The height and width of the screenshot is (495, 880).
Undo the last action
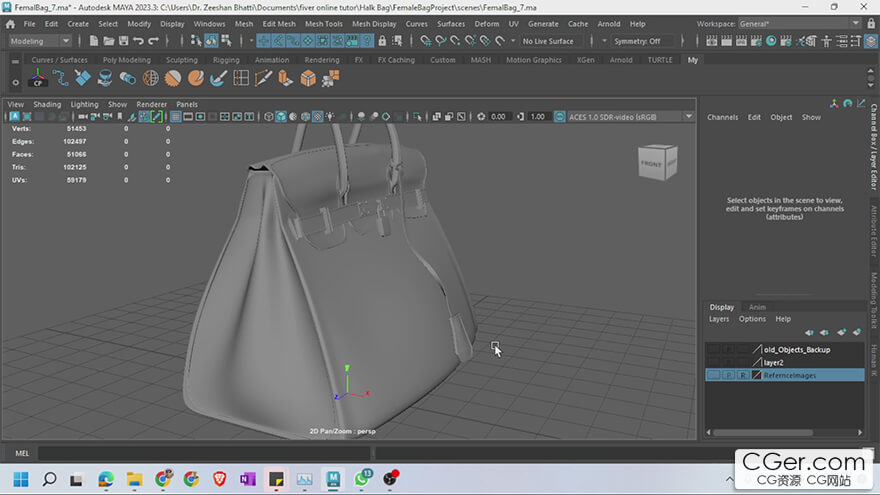139,41
